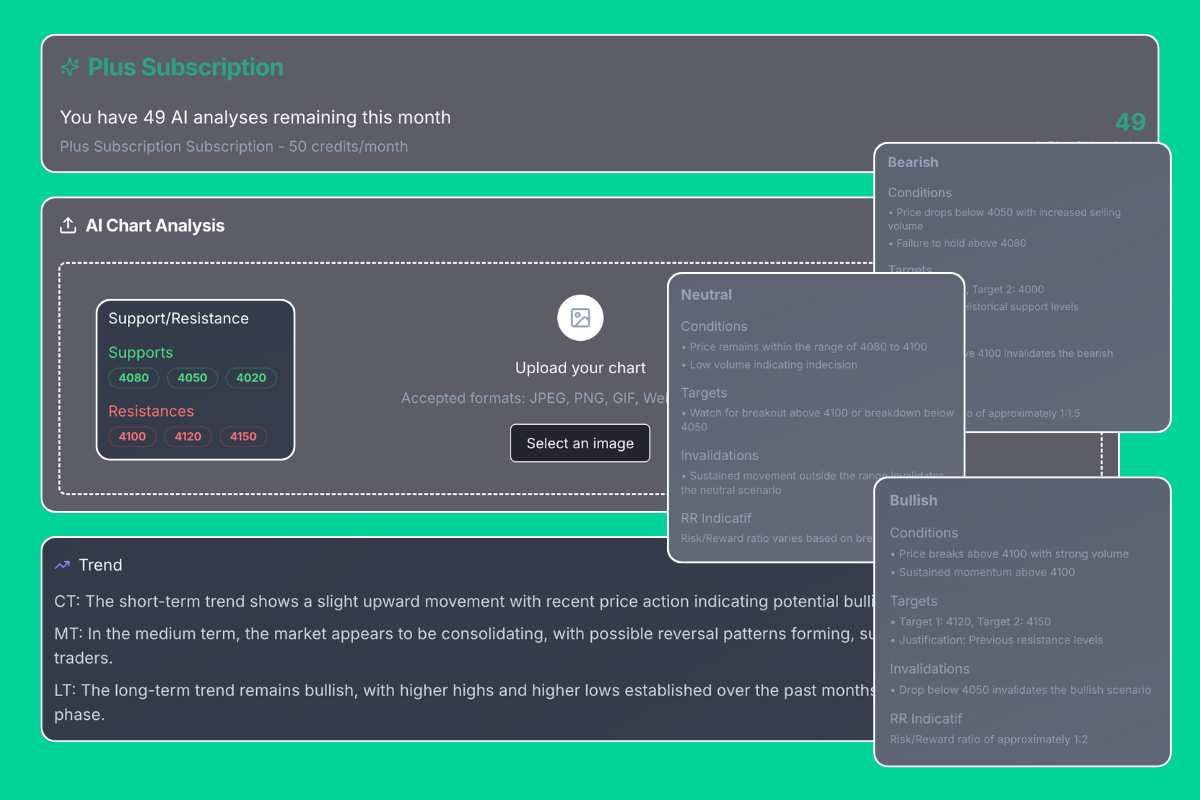Click the upload icon next to AI Chart Analysis
This screenshot has width=1200, height=800.
coord(68,226)
